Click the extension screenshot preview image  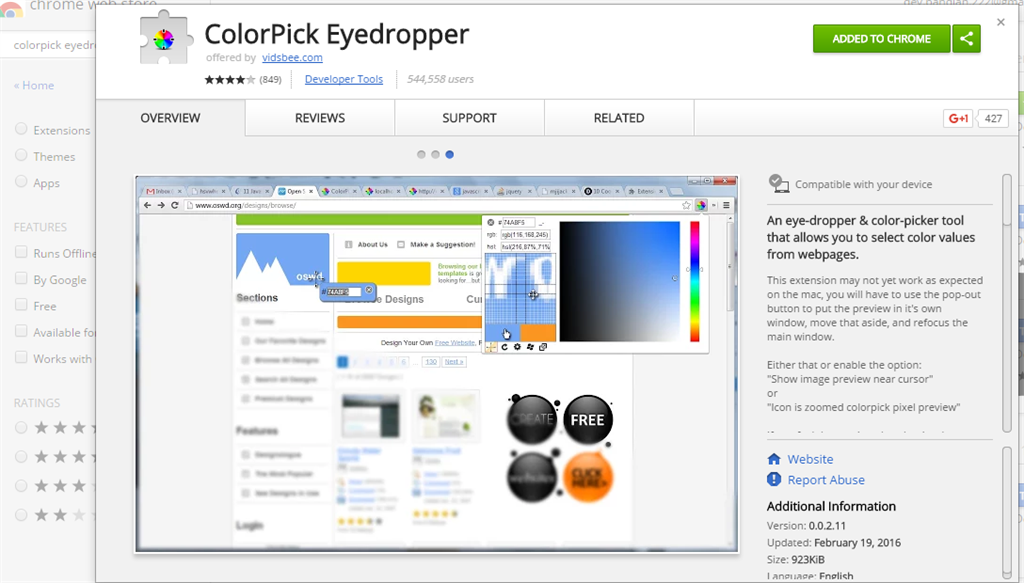tap(437, 364)
